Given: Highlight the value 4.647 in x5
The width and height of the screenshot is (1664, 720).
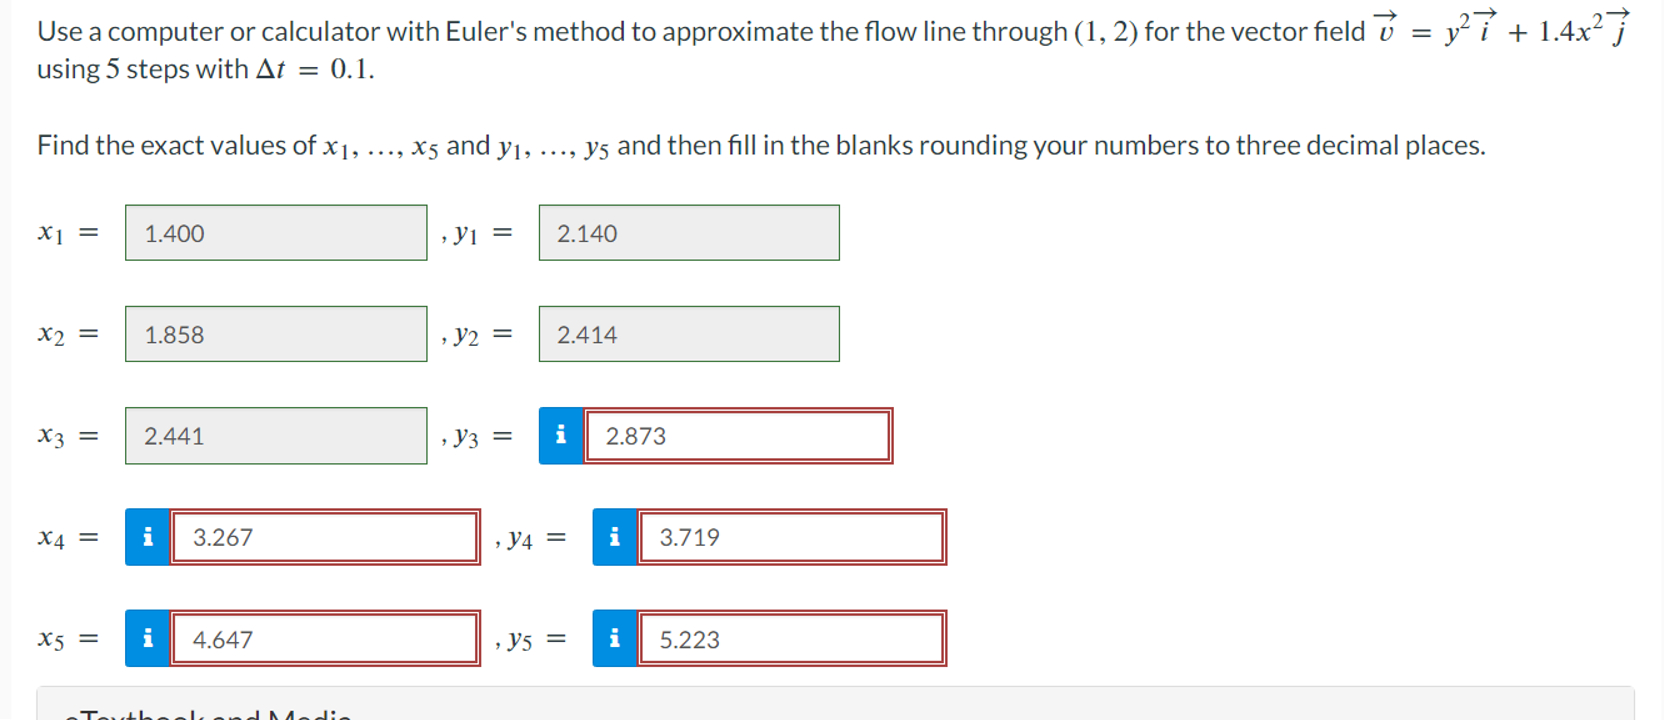Looking at the screenshot, I should pyautogui.click(x=224, y=638).
